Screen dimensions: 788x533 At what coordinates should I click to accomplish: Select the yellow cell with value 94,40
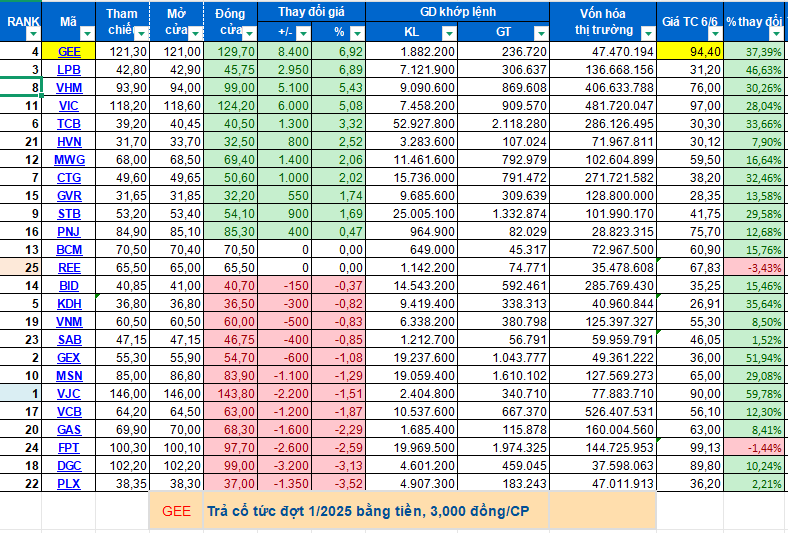(x=690, y=52)
